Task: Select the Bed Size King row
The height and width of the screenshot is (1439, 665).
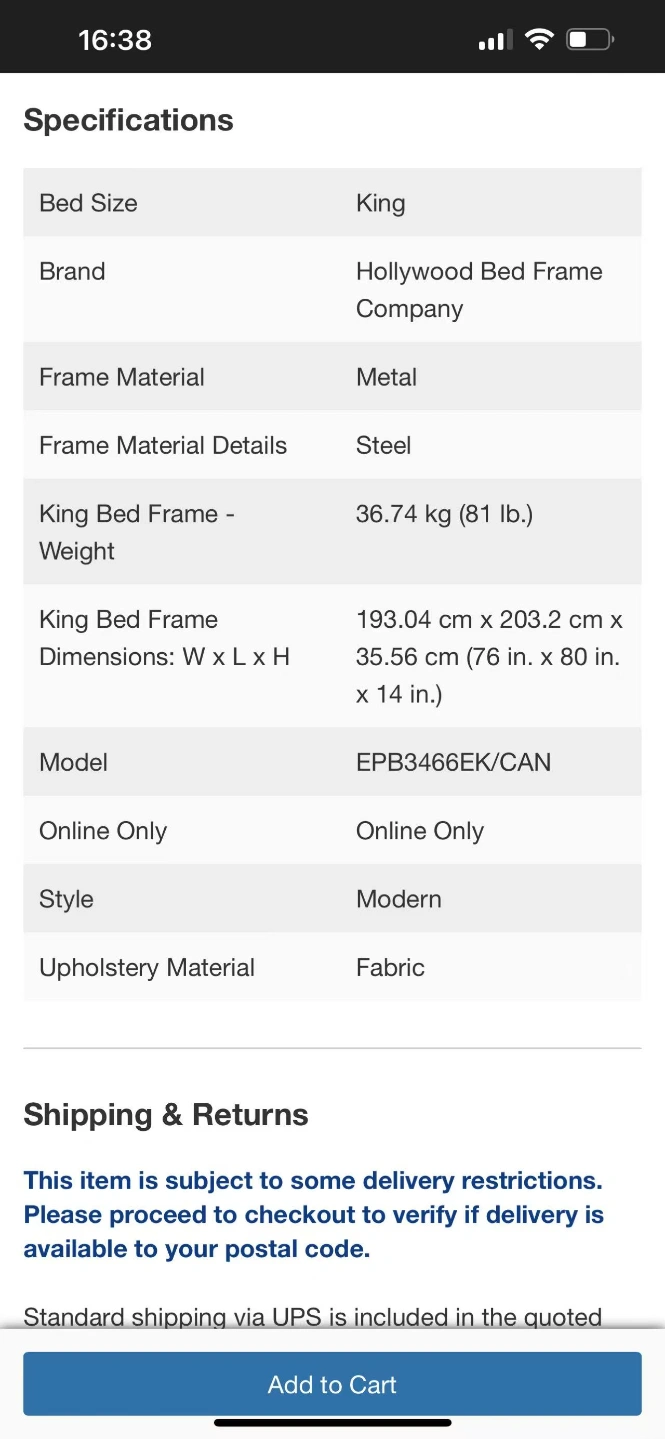Action: coord(332,203)
